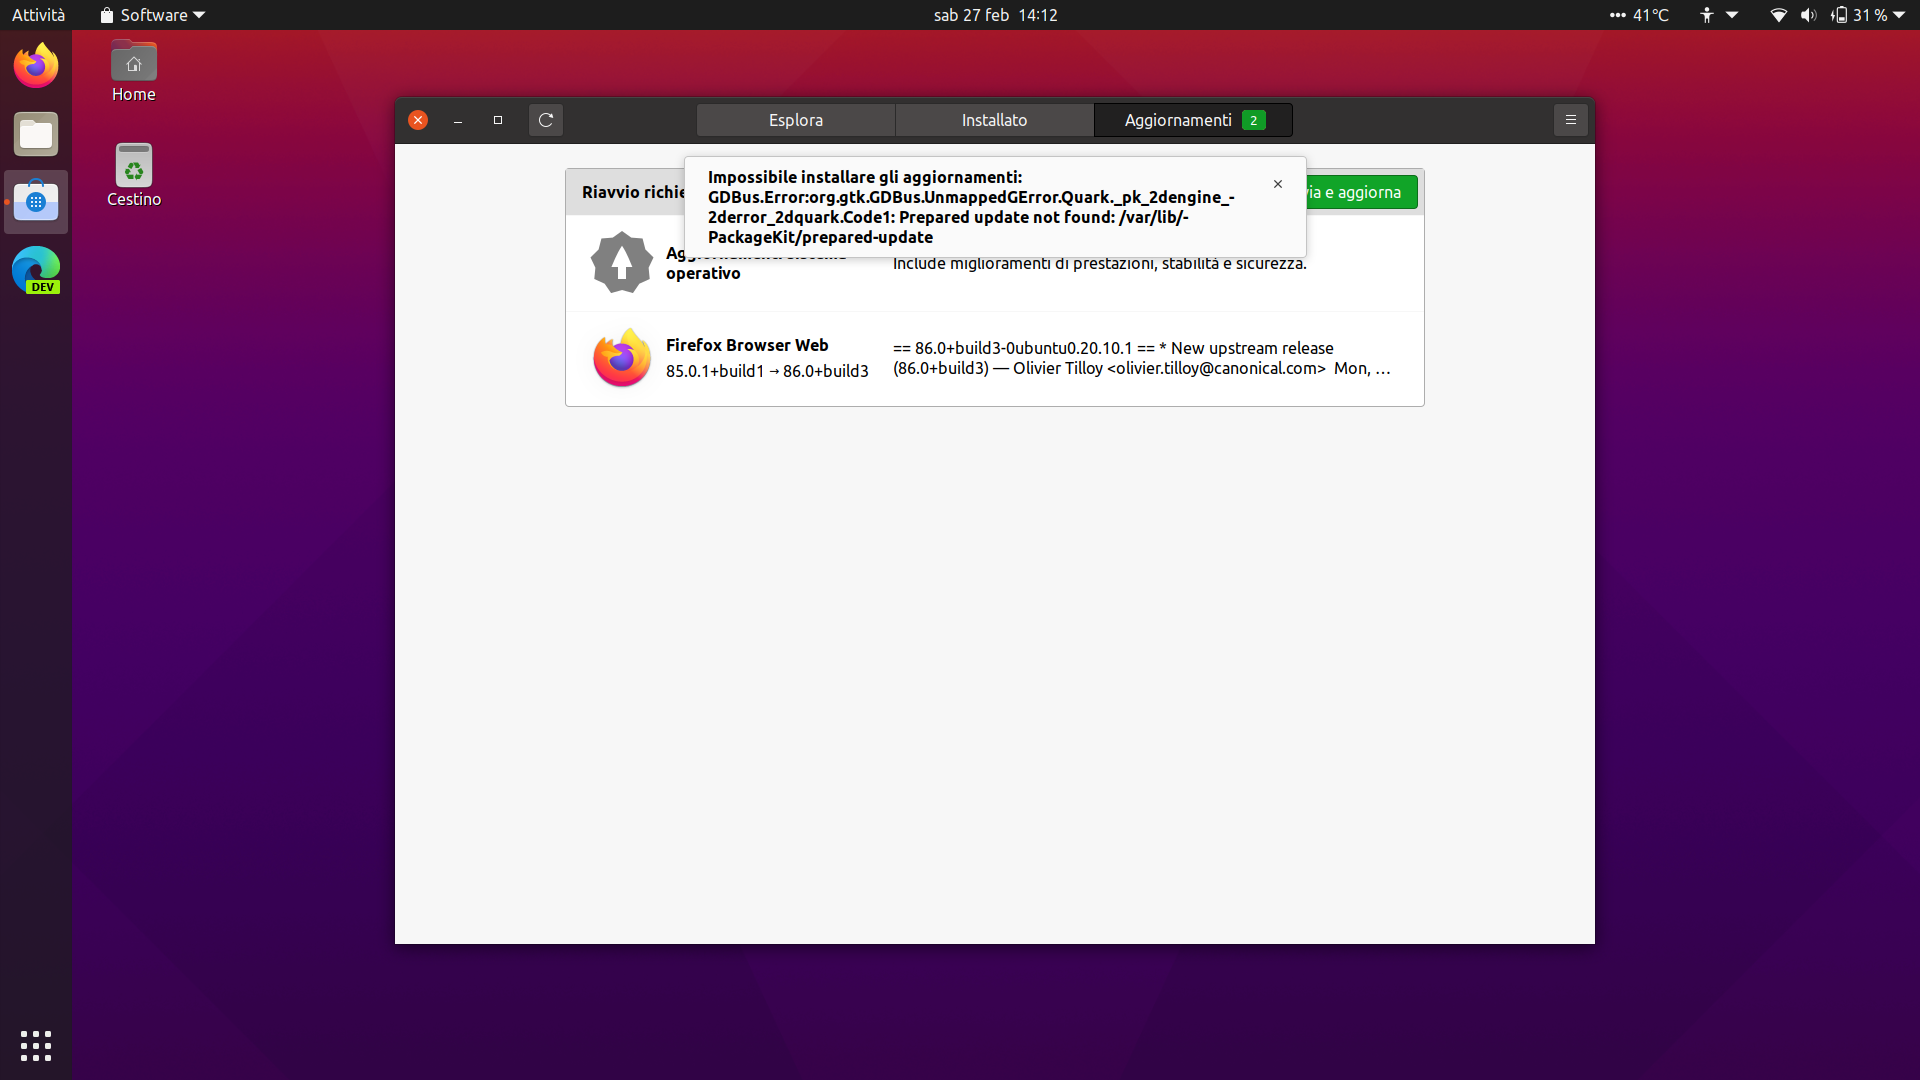1920x1080 pixels.
Task: Close the Software window
Action: tap(418, 120)
